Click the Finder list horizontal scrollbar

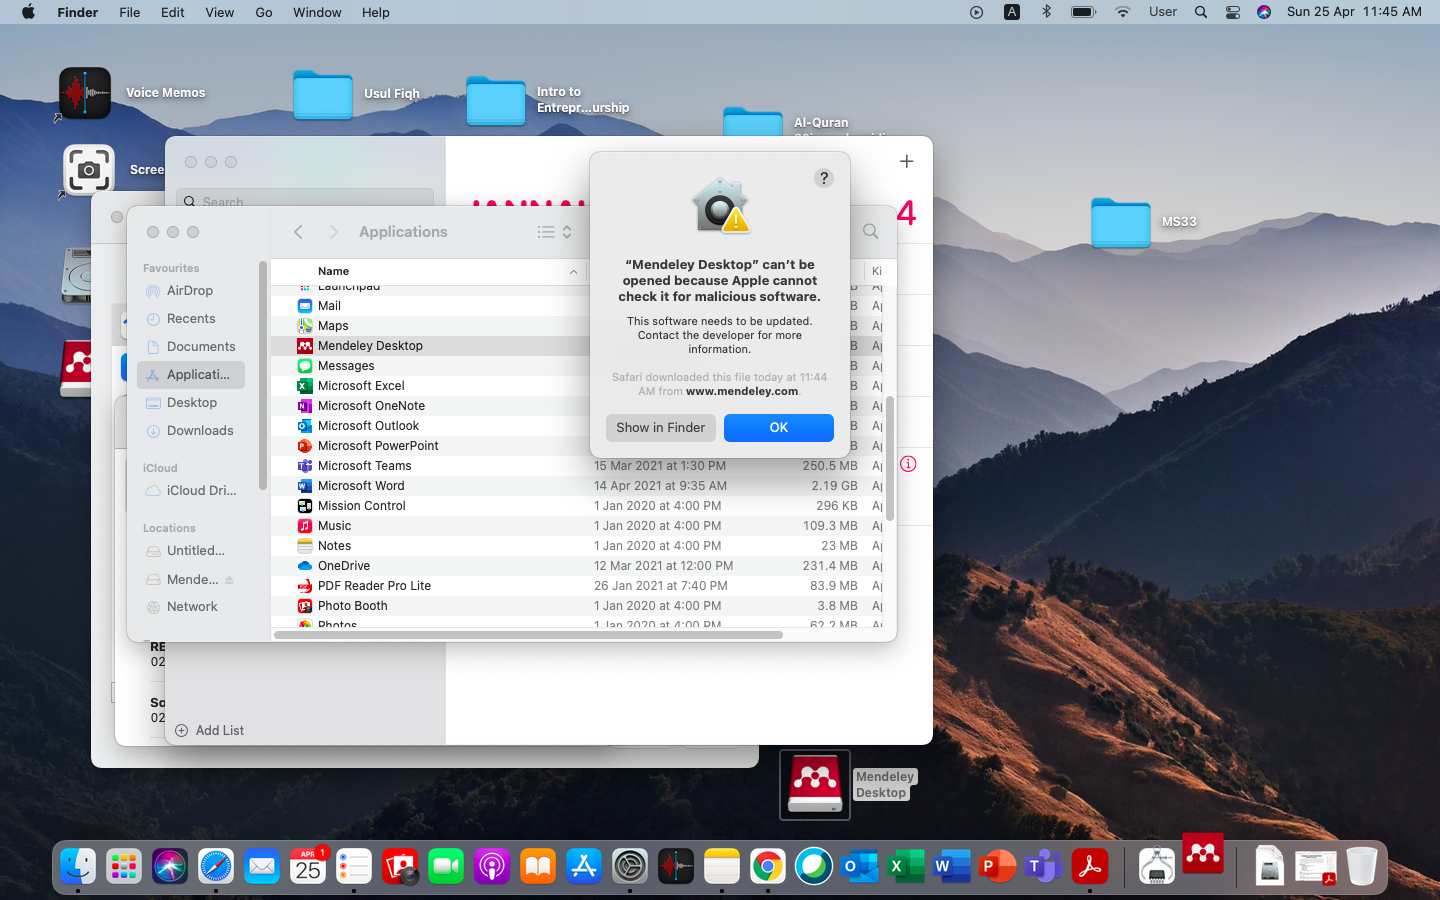click(x=528, y=635)
